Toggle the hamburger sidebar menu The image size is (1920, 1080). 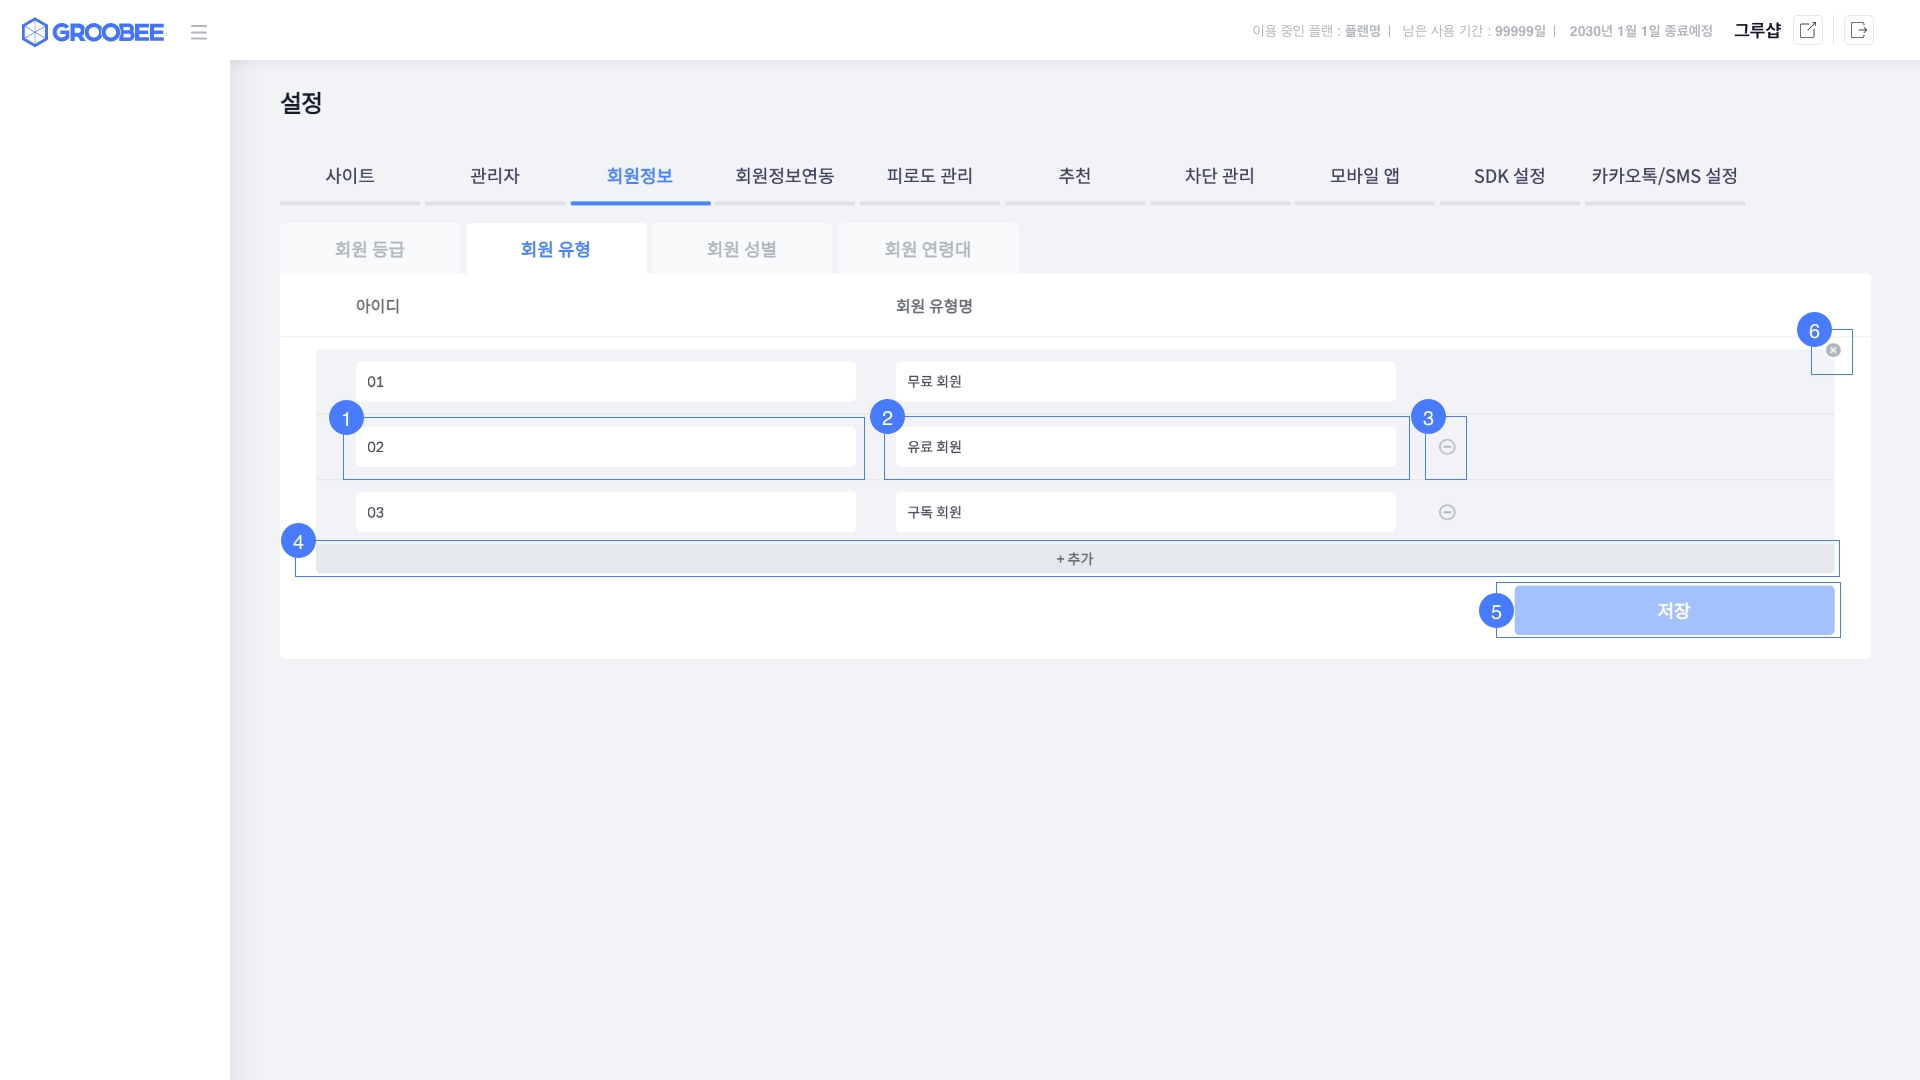coord(199,32)
